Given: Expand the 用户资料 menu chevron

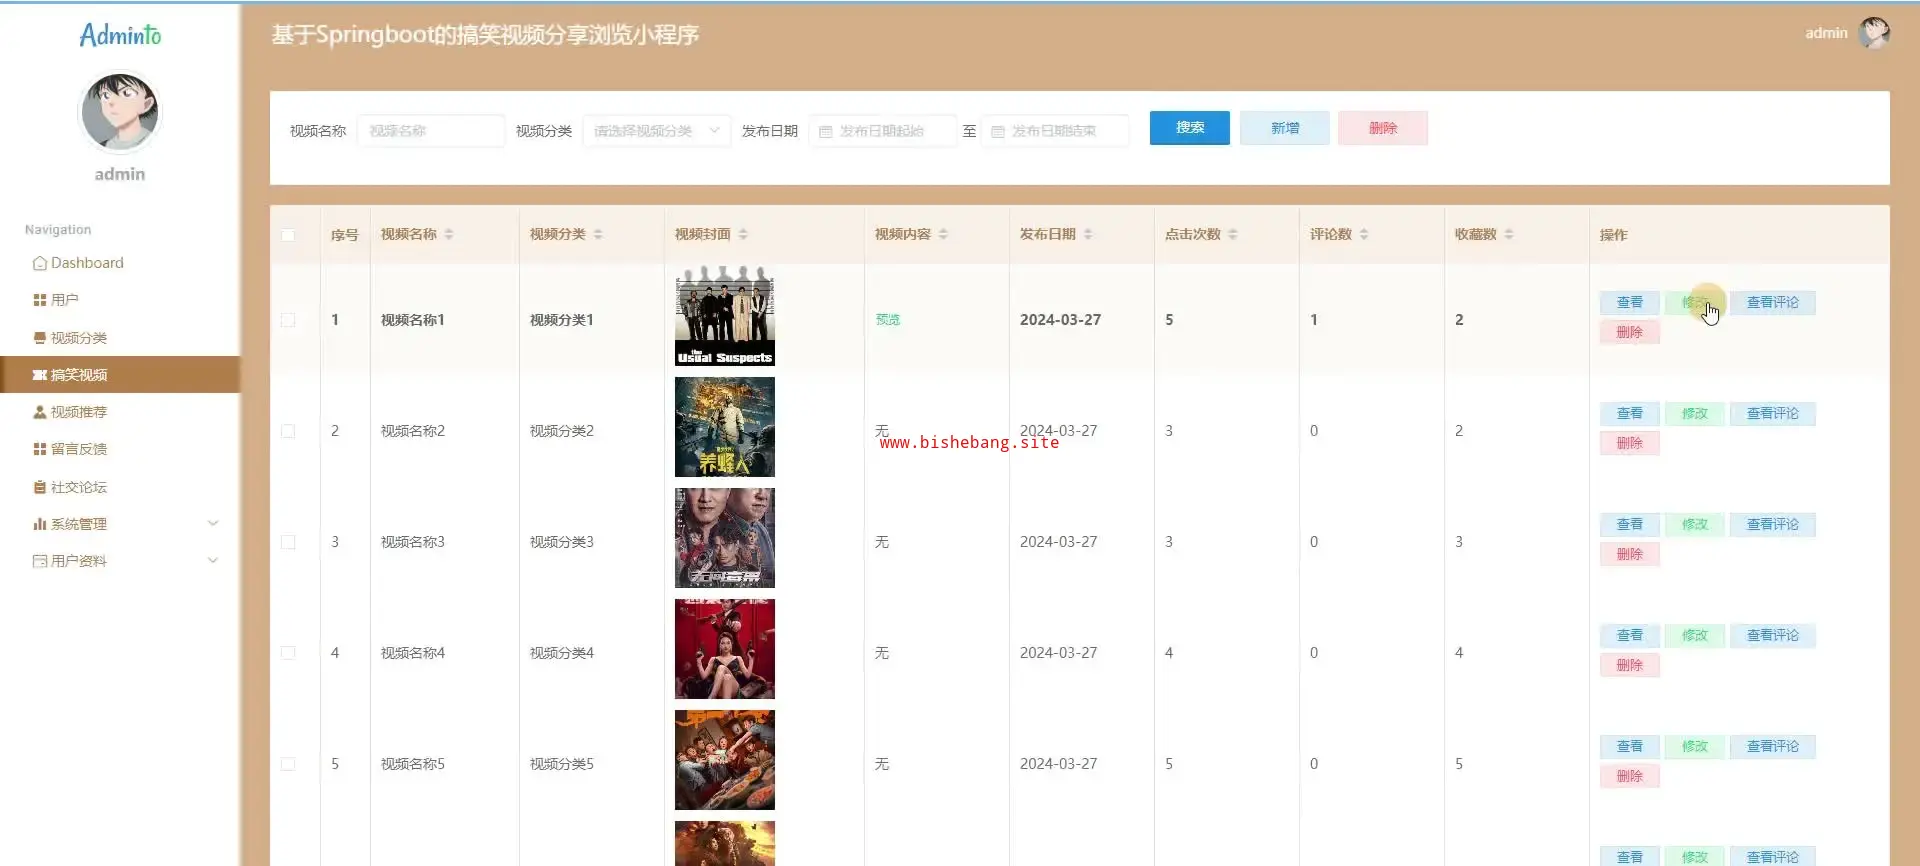Looking at the screenshot, I should (213, 560).
